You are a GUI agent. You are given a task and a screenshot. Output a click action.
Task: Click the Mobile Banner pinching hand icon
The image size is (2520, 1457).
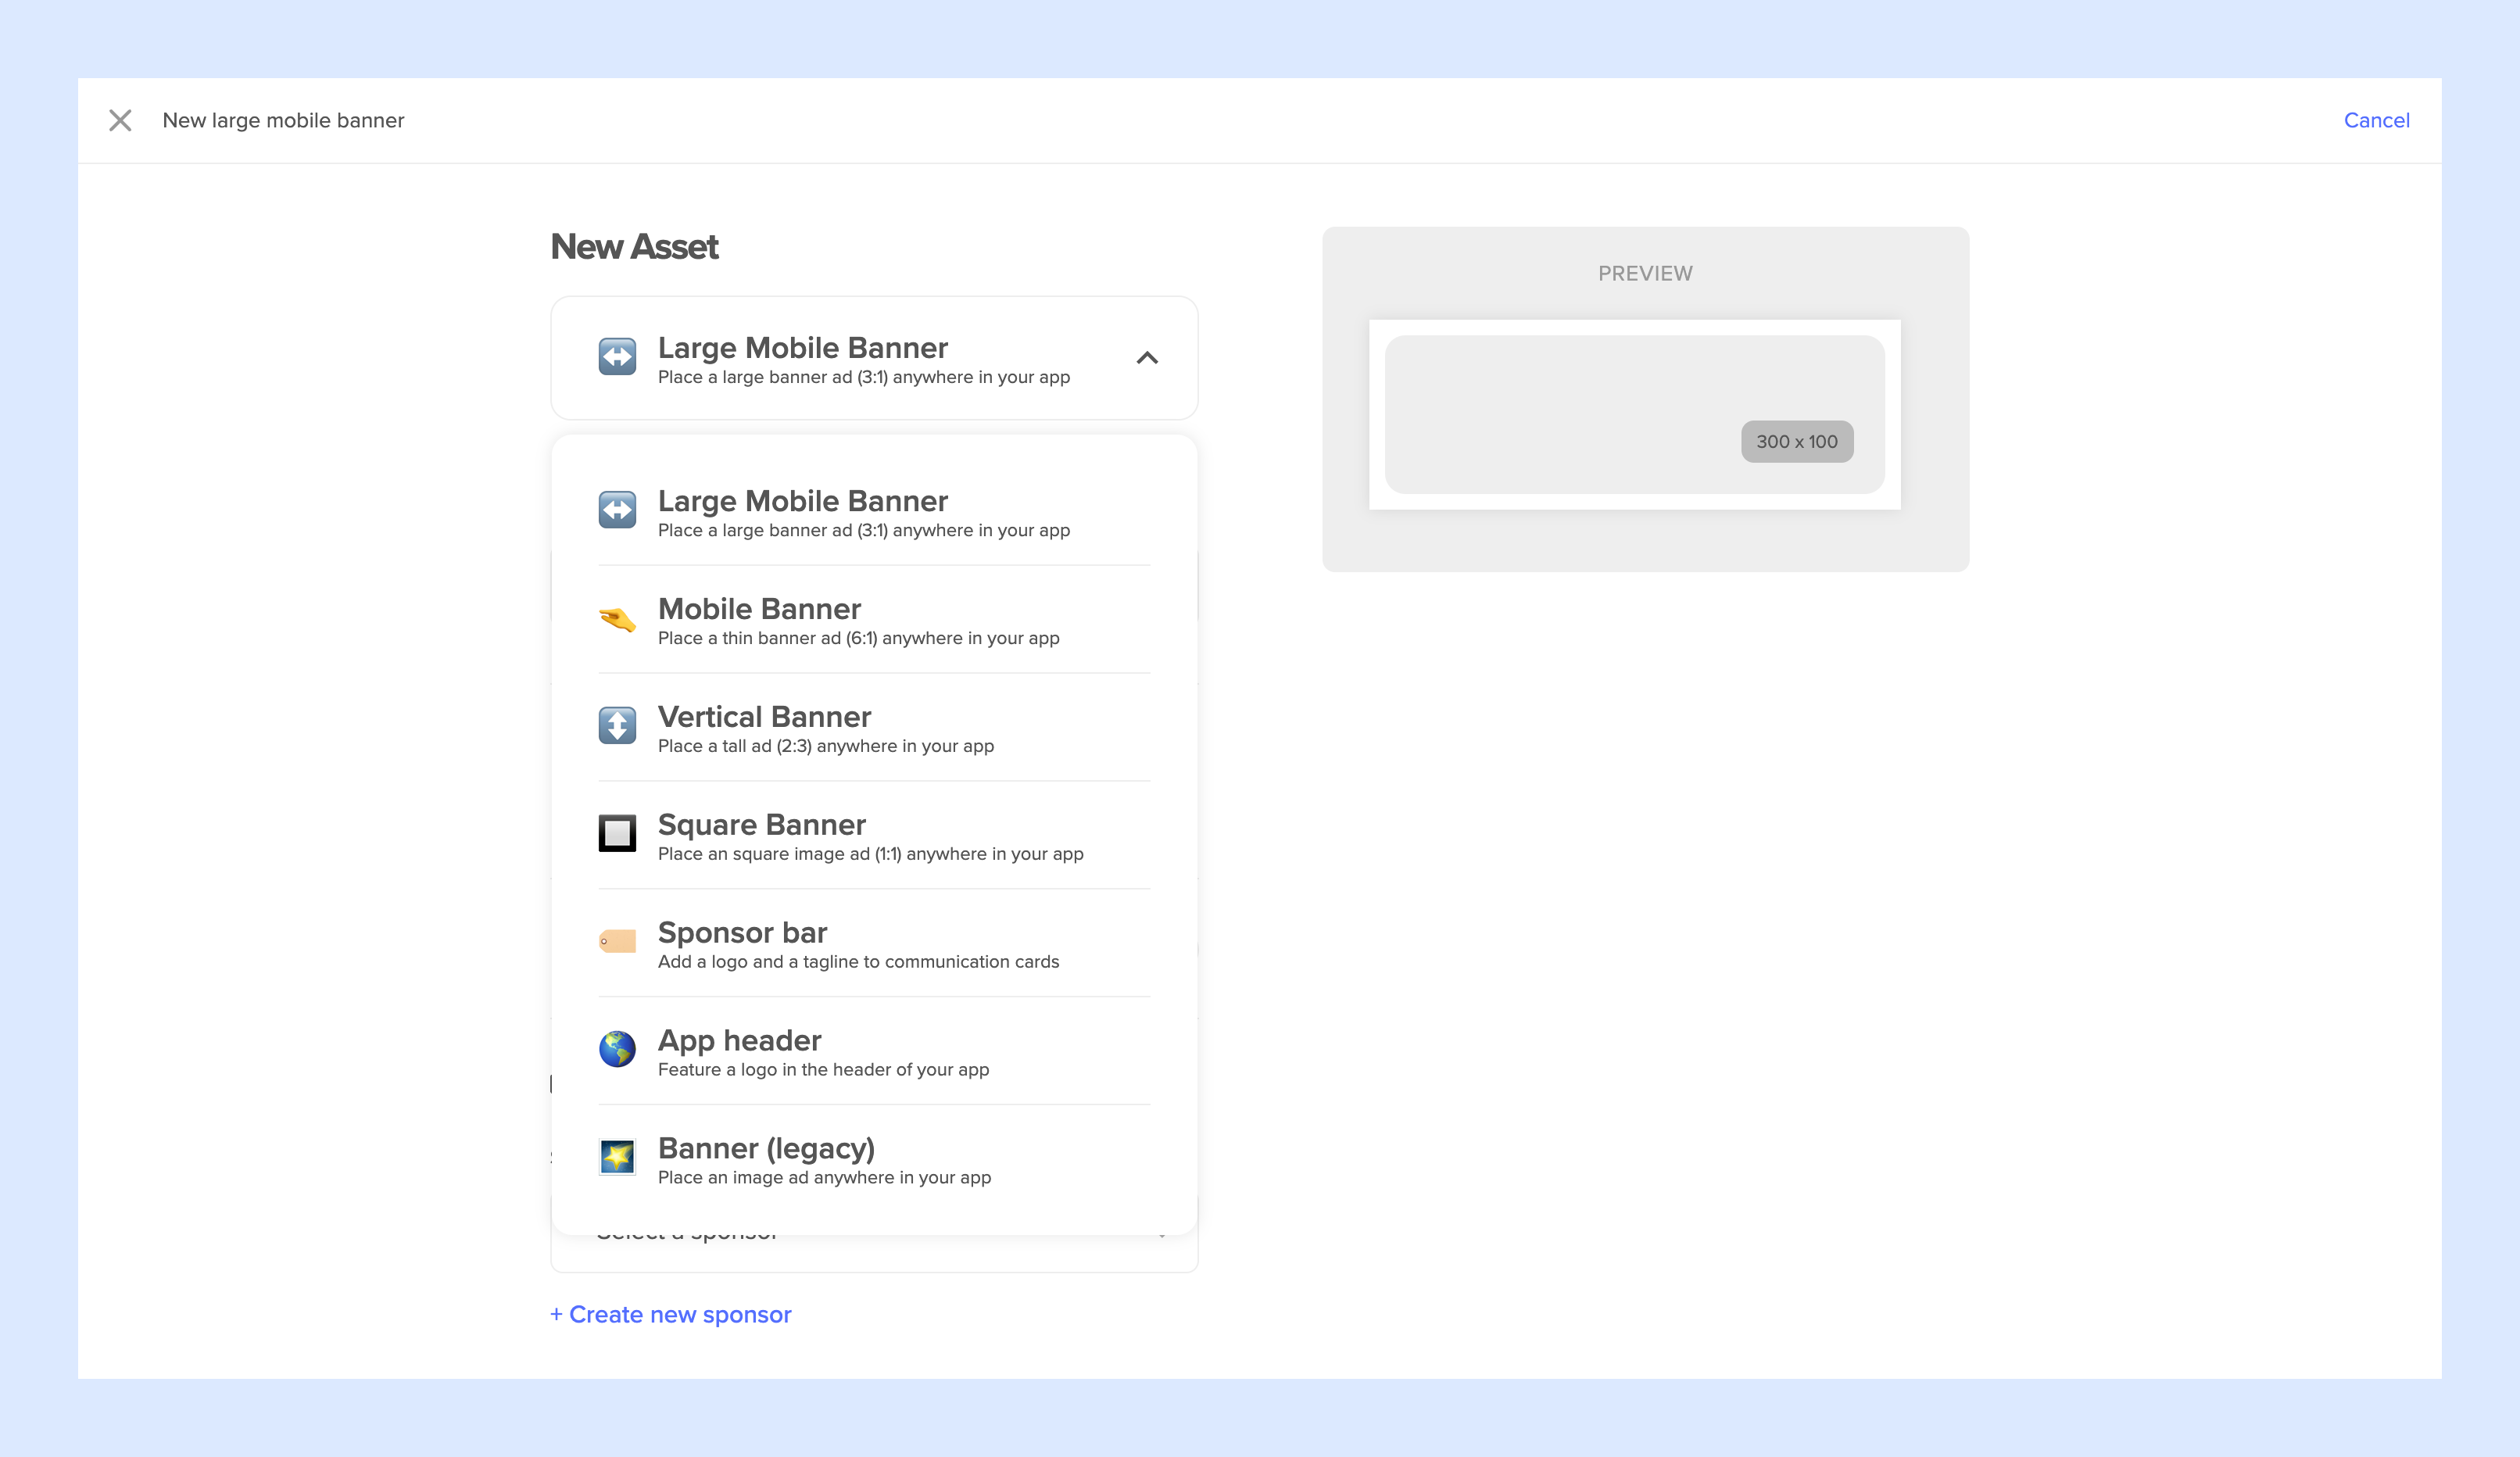tap(617, 619)
